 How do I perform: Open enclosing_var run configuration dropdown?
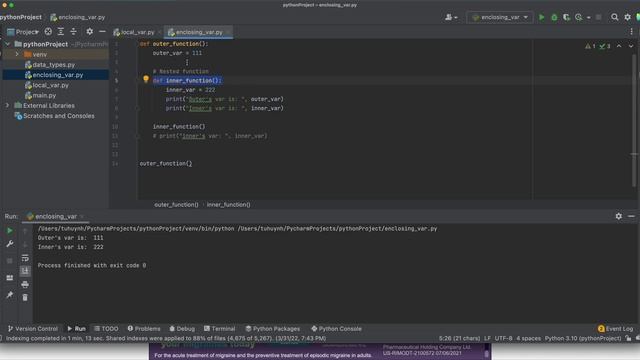coord(500,17)
